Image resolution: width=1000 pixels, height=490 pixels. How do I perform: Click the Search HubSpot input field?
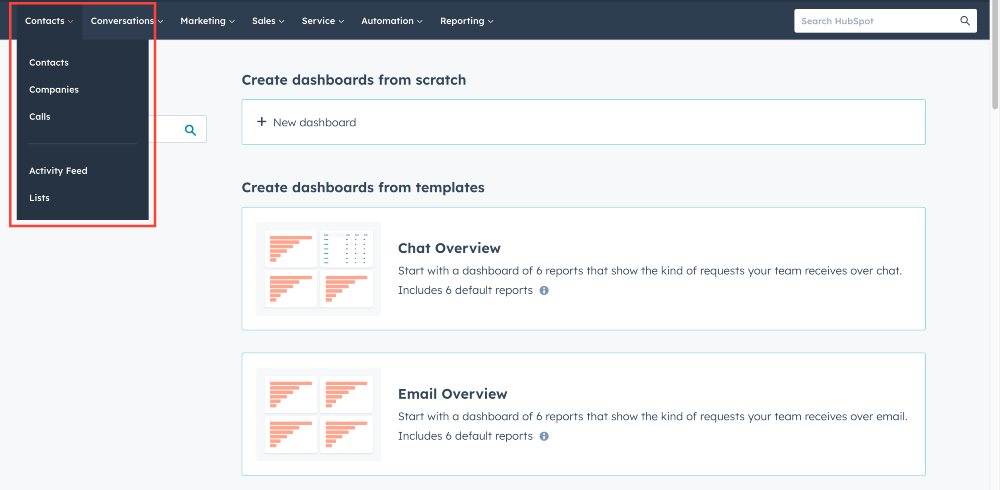click(x=885, y=21)
